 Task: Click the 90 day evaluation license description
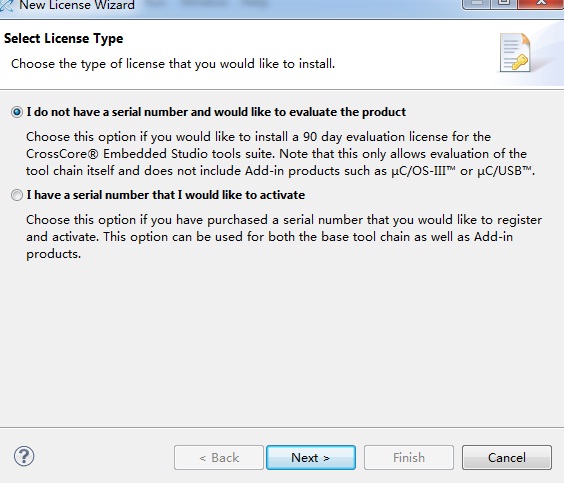(281, 154)
